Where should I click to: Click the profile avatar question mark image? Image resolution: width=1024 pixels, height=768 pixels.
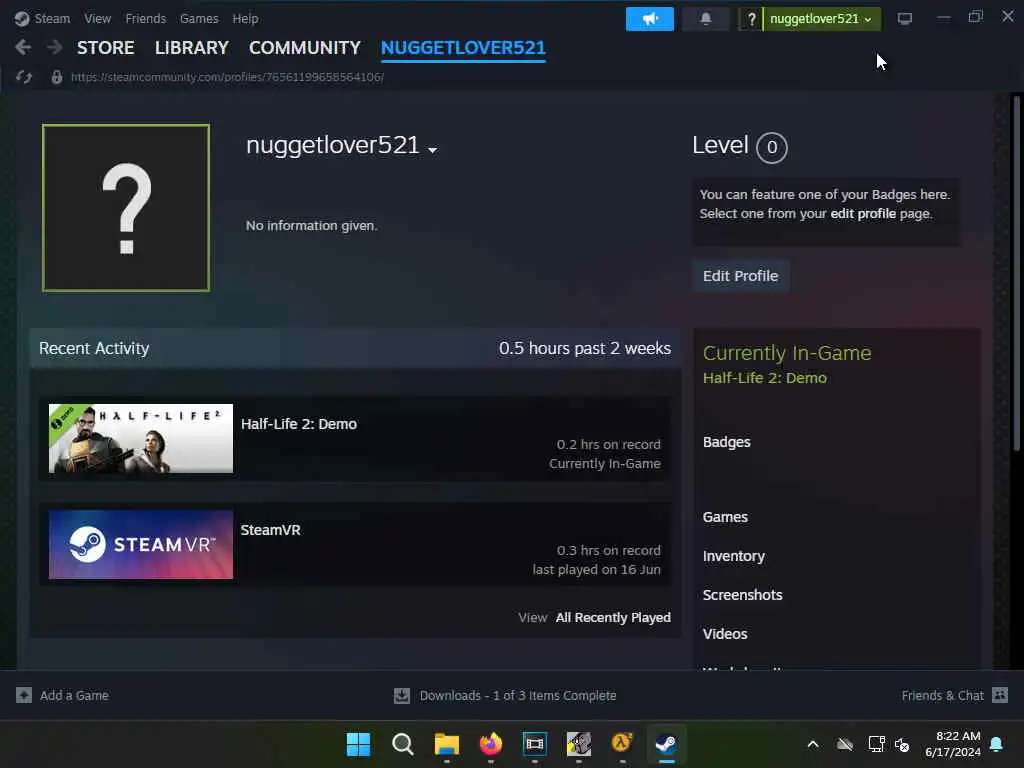pyautogui.click(x=126, y=208)
